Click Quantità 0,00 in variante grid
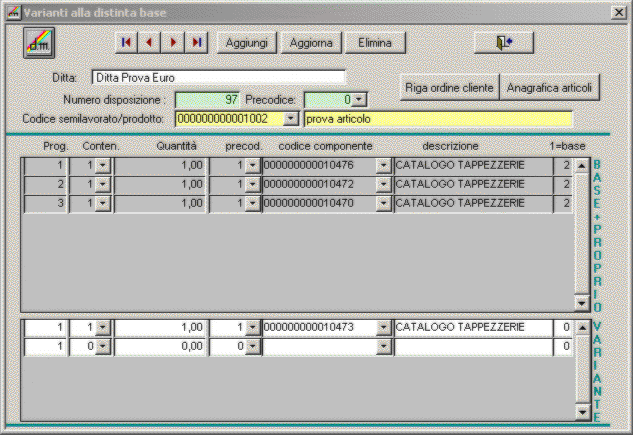The image size is (633, 435). tap(160, 346)
